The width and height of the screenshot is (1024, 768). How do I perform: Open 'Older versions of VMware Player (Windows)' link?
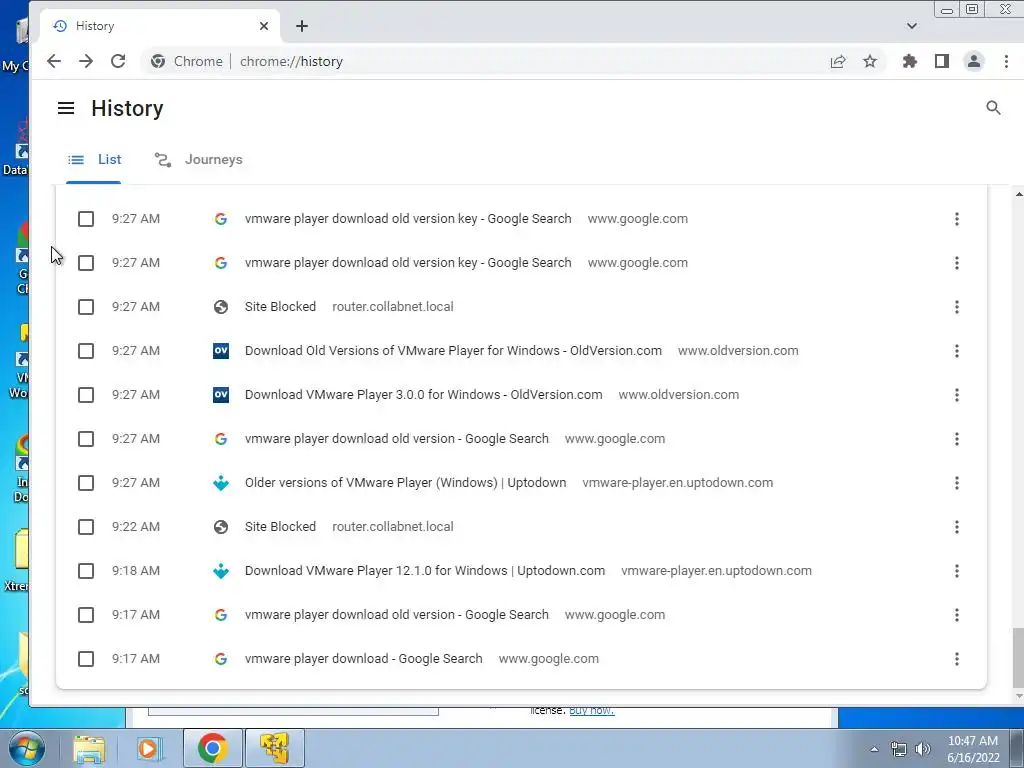coord(406,483)
